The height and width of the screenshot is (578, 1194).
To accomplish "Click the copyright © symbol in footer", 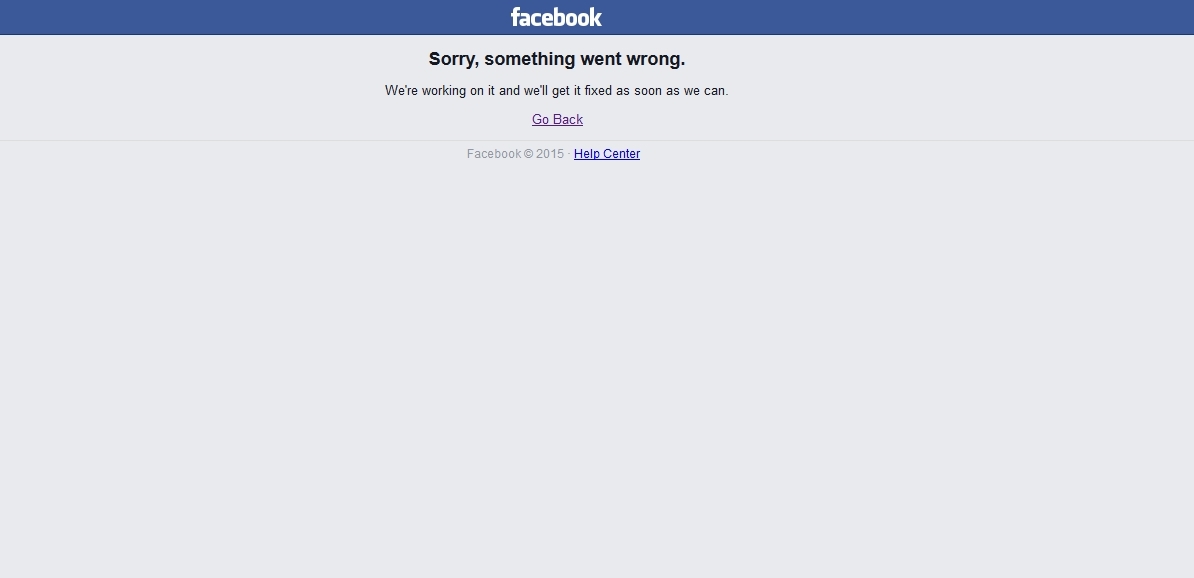I will [x=528, y=154].
